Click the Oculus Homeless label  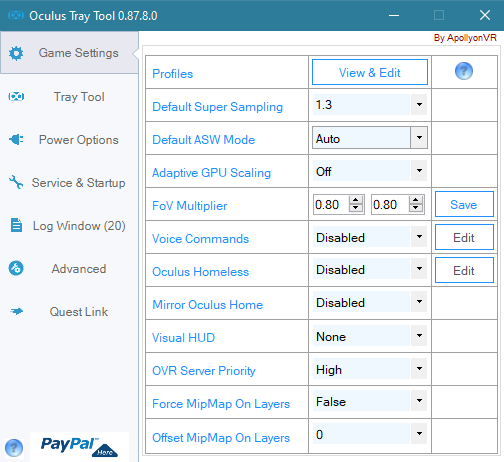(x=200, y=272)
